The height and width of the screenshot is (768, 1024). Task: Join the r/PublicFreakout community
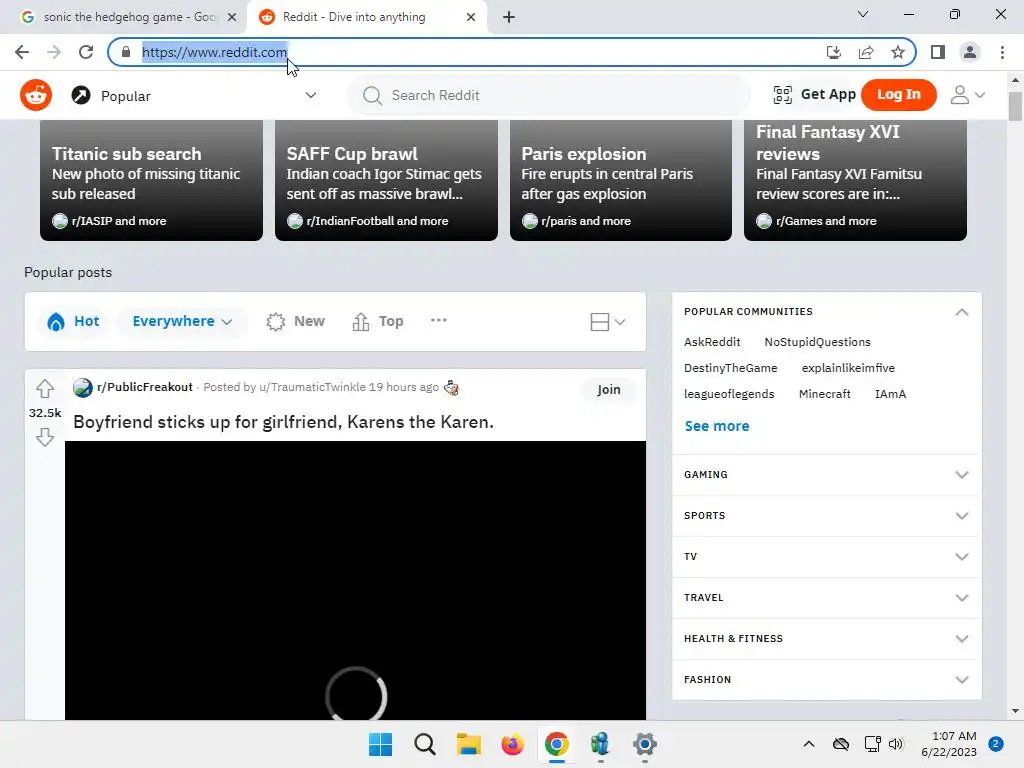[x=609, y=390]
